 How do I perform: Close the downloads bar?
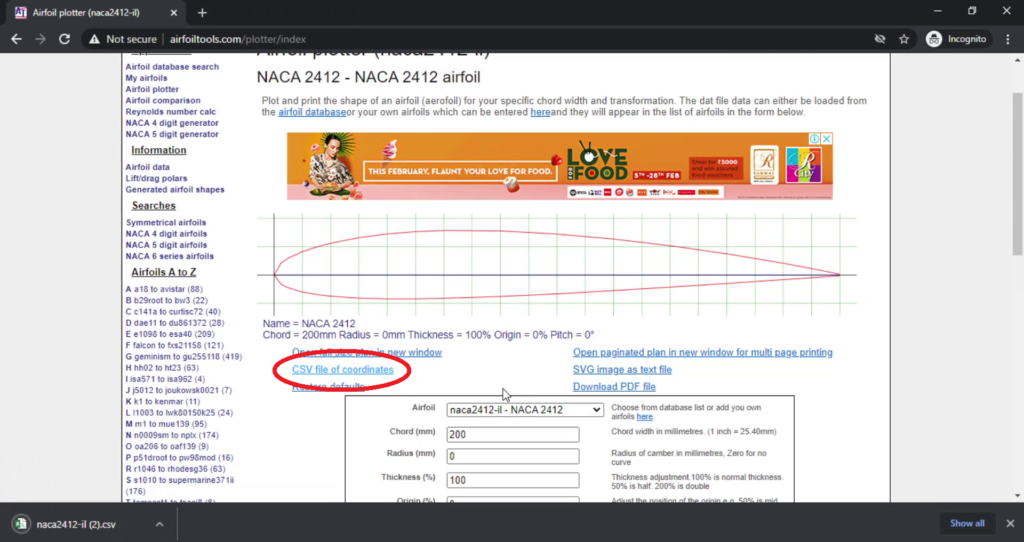click(1010, 524)
